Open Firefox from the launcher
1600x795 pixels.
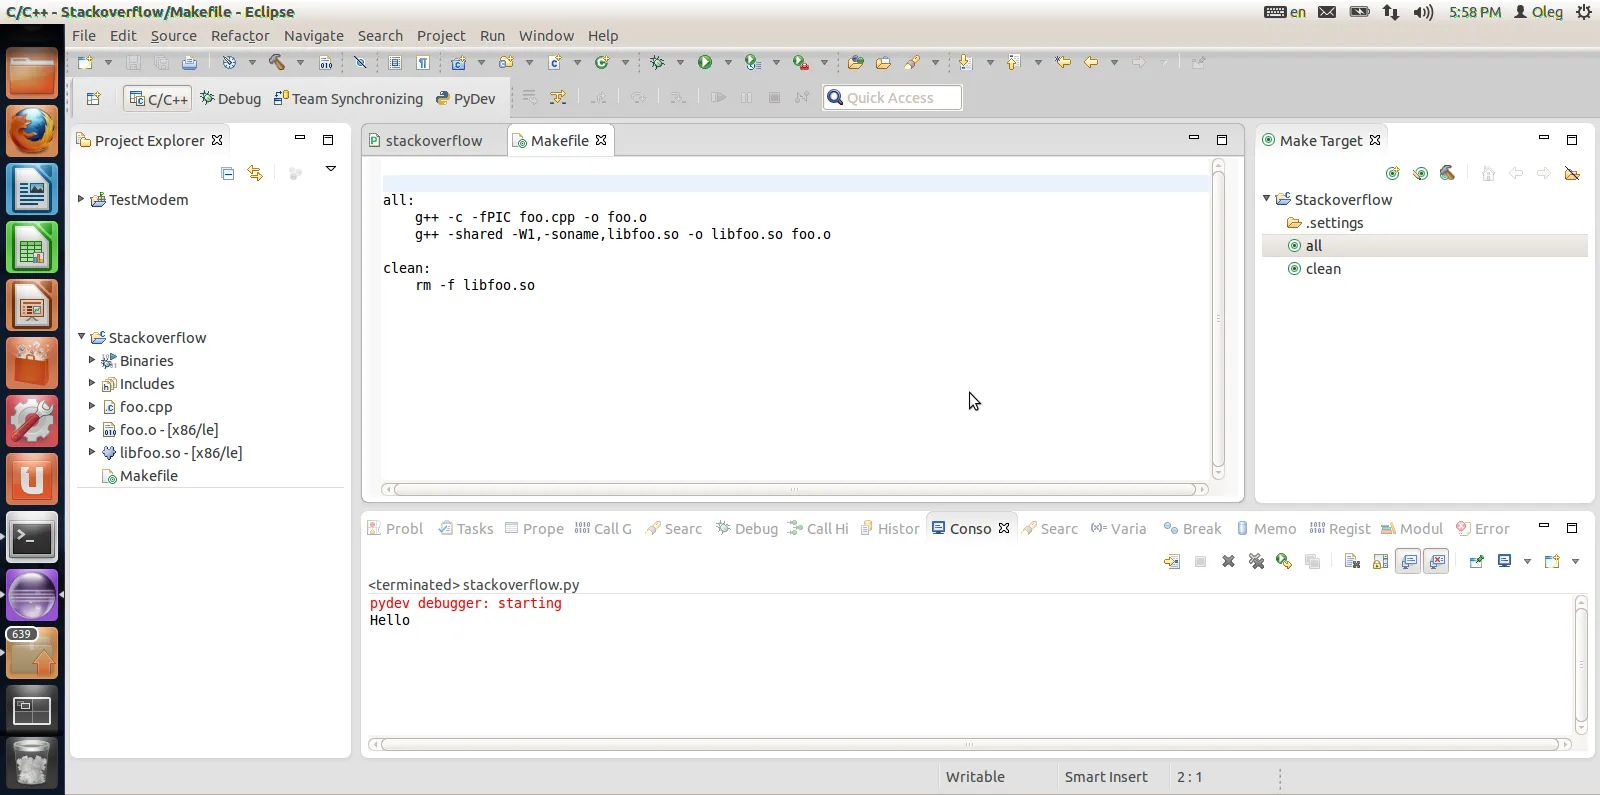click(32, 131)
